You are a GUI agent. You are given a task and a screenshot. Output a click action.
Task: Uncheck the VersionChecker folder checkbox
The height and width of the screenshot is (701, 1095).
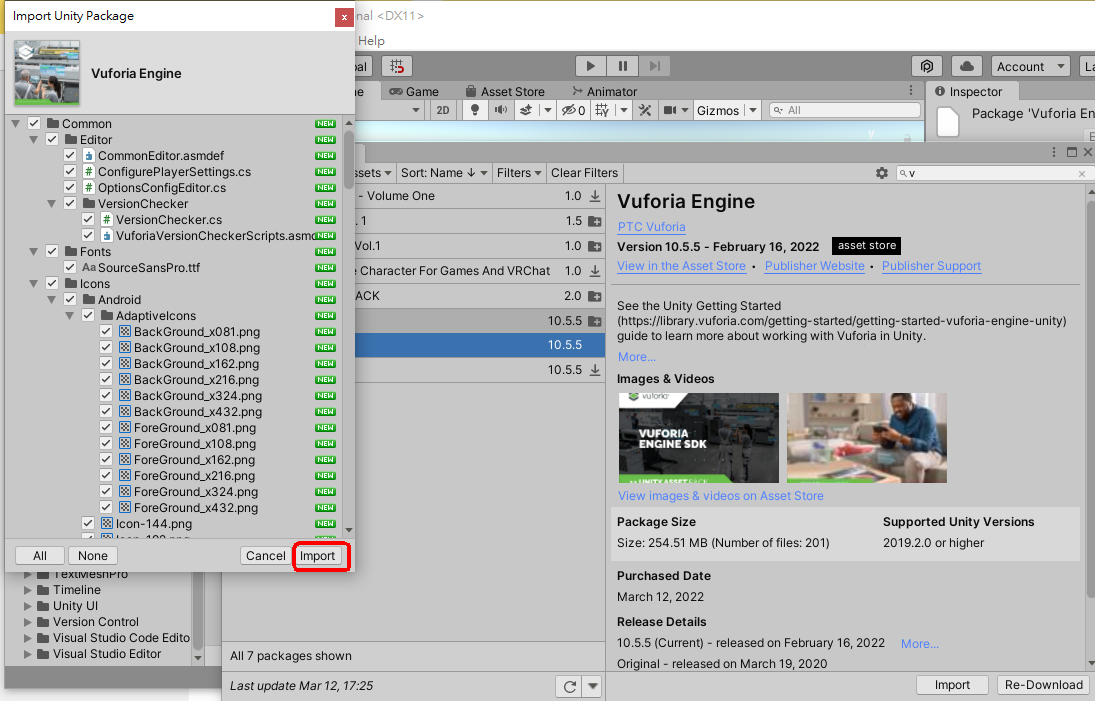click(x=70, y=204)
